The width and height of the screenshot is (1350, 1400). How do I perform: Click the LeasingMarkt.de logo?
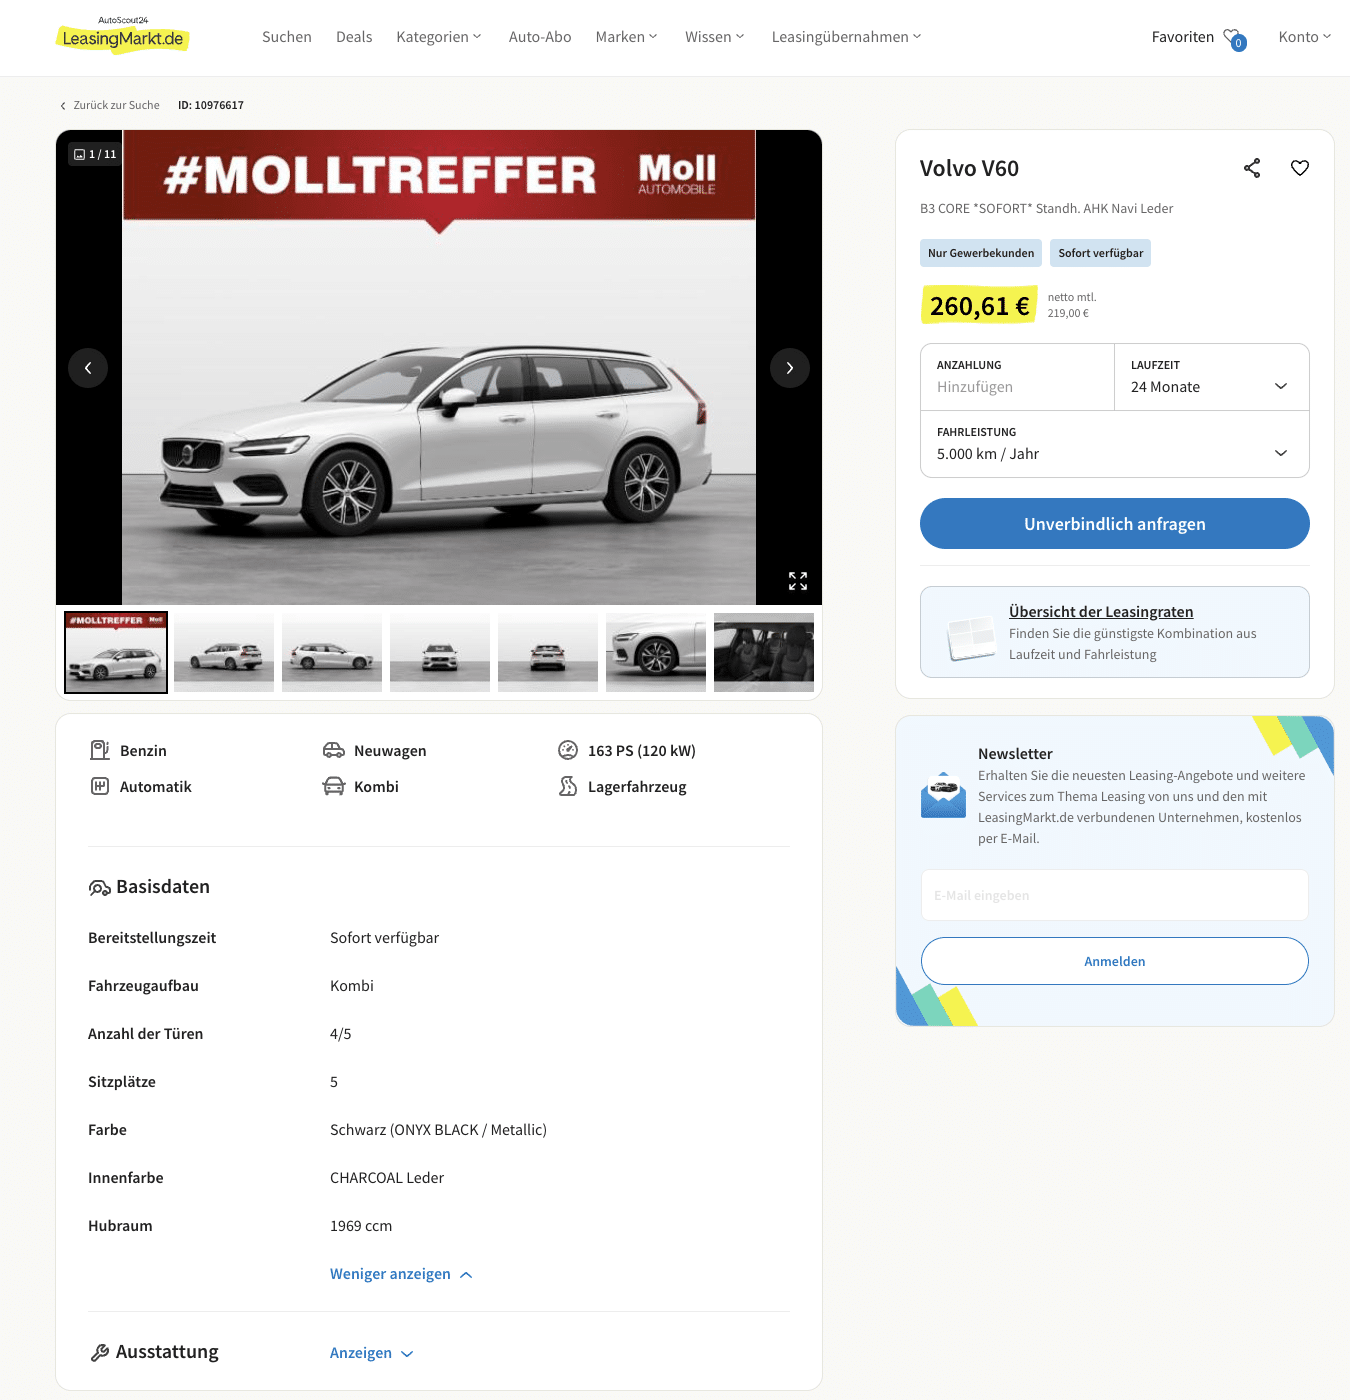point(123,36)
